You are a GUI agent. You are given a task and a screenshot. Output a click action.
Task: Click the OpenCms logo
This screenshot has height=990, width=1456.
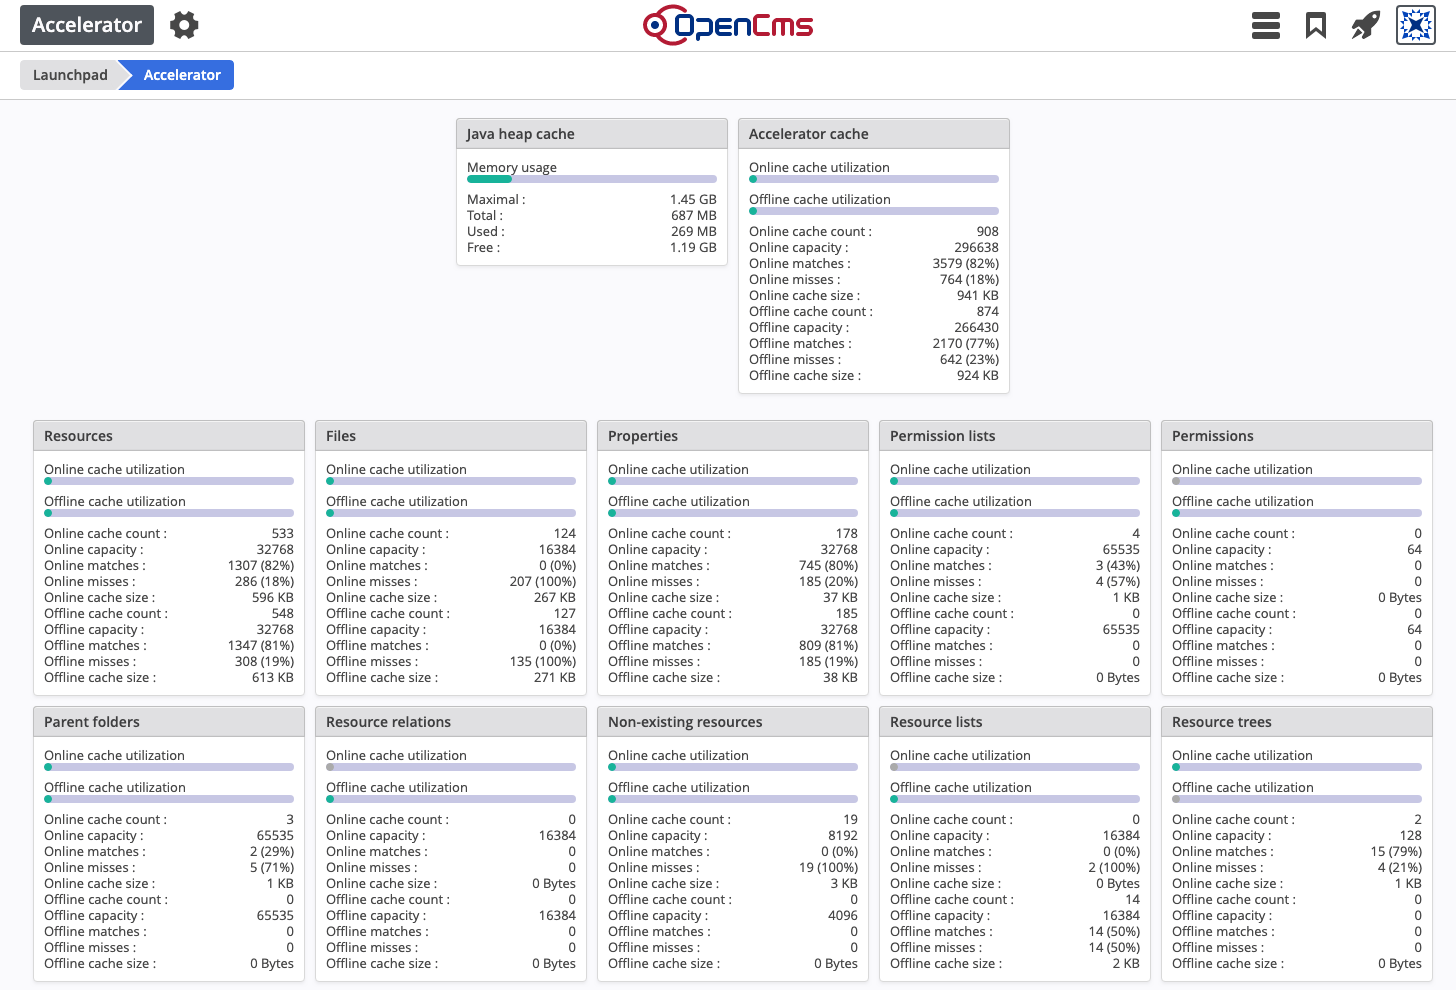point(728,25)
